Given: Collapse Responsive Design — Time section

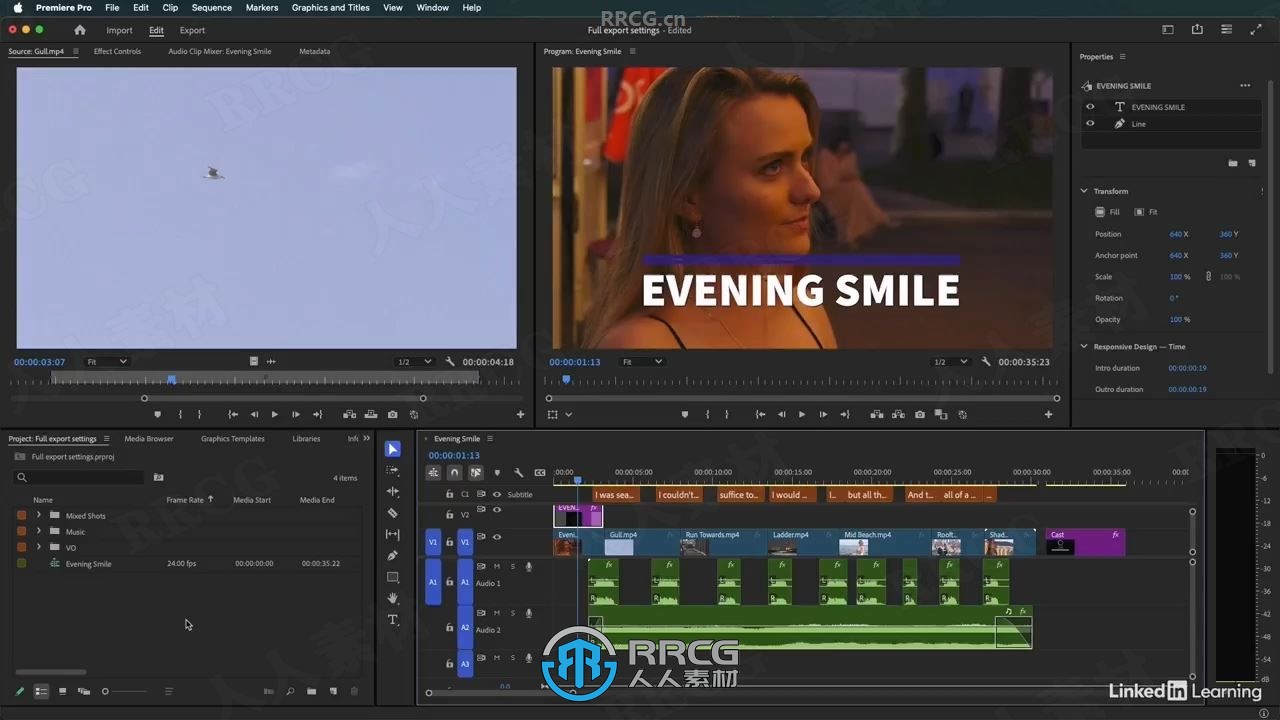Looking at the screenshot, I should [1084, 347].
